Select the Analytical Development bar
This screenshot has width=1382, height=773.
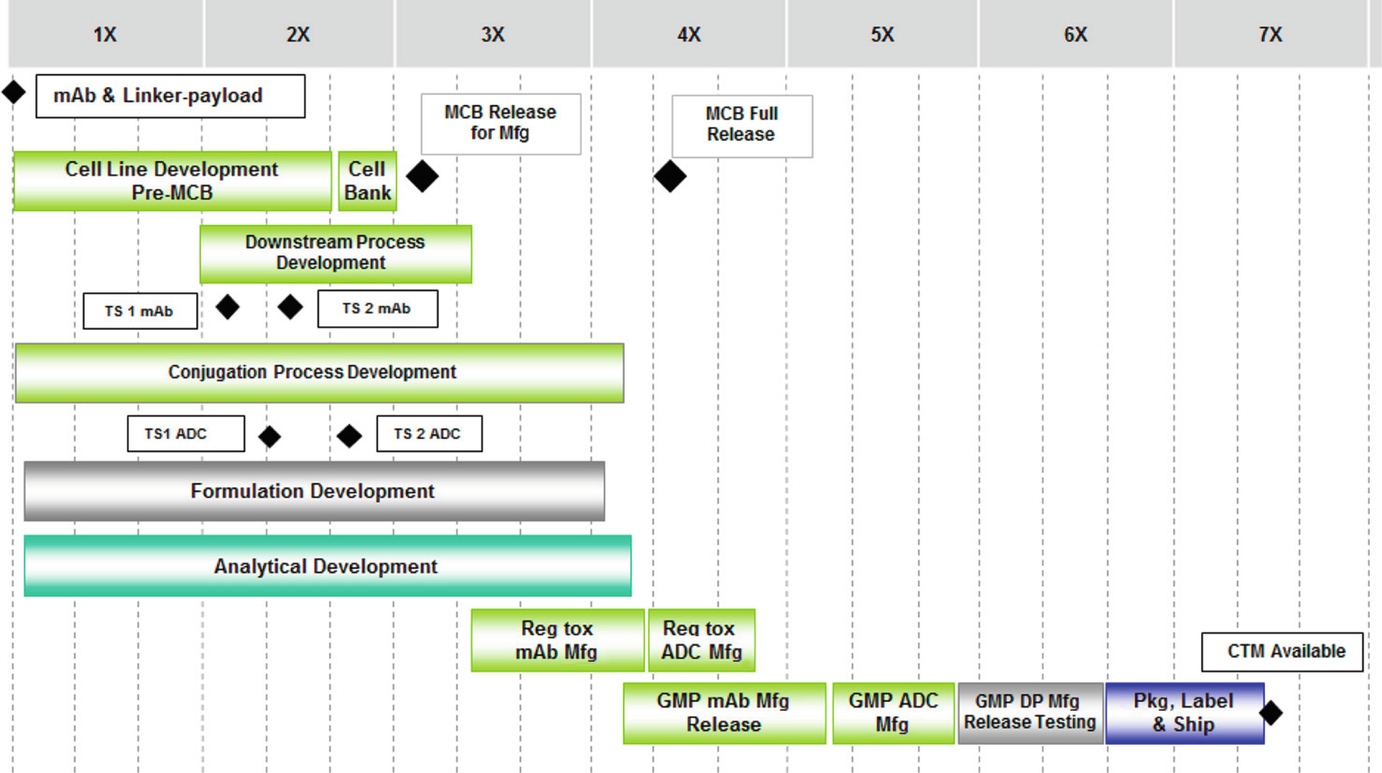tap(325, 566)
